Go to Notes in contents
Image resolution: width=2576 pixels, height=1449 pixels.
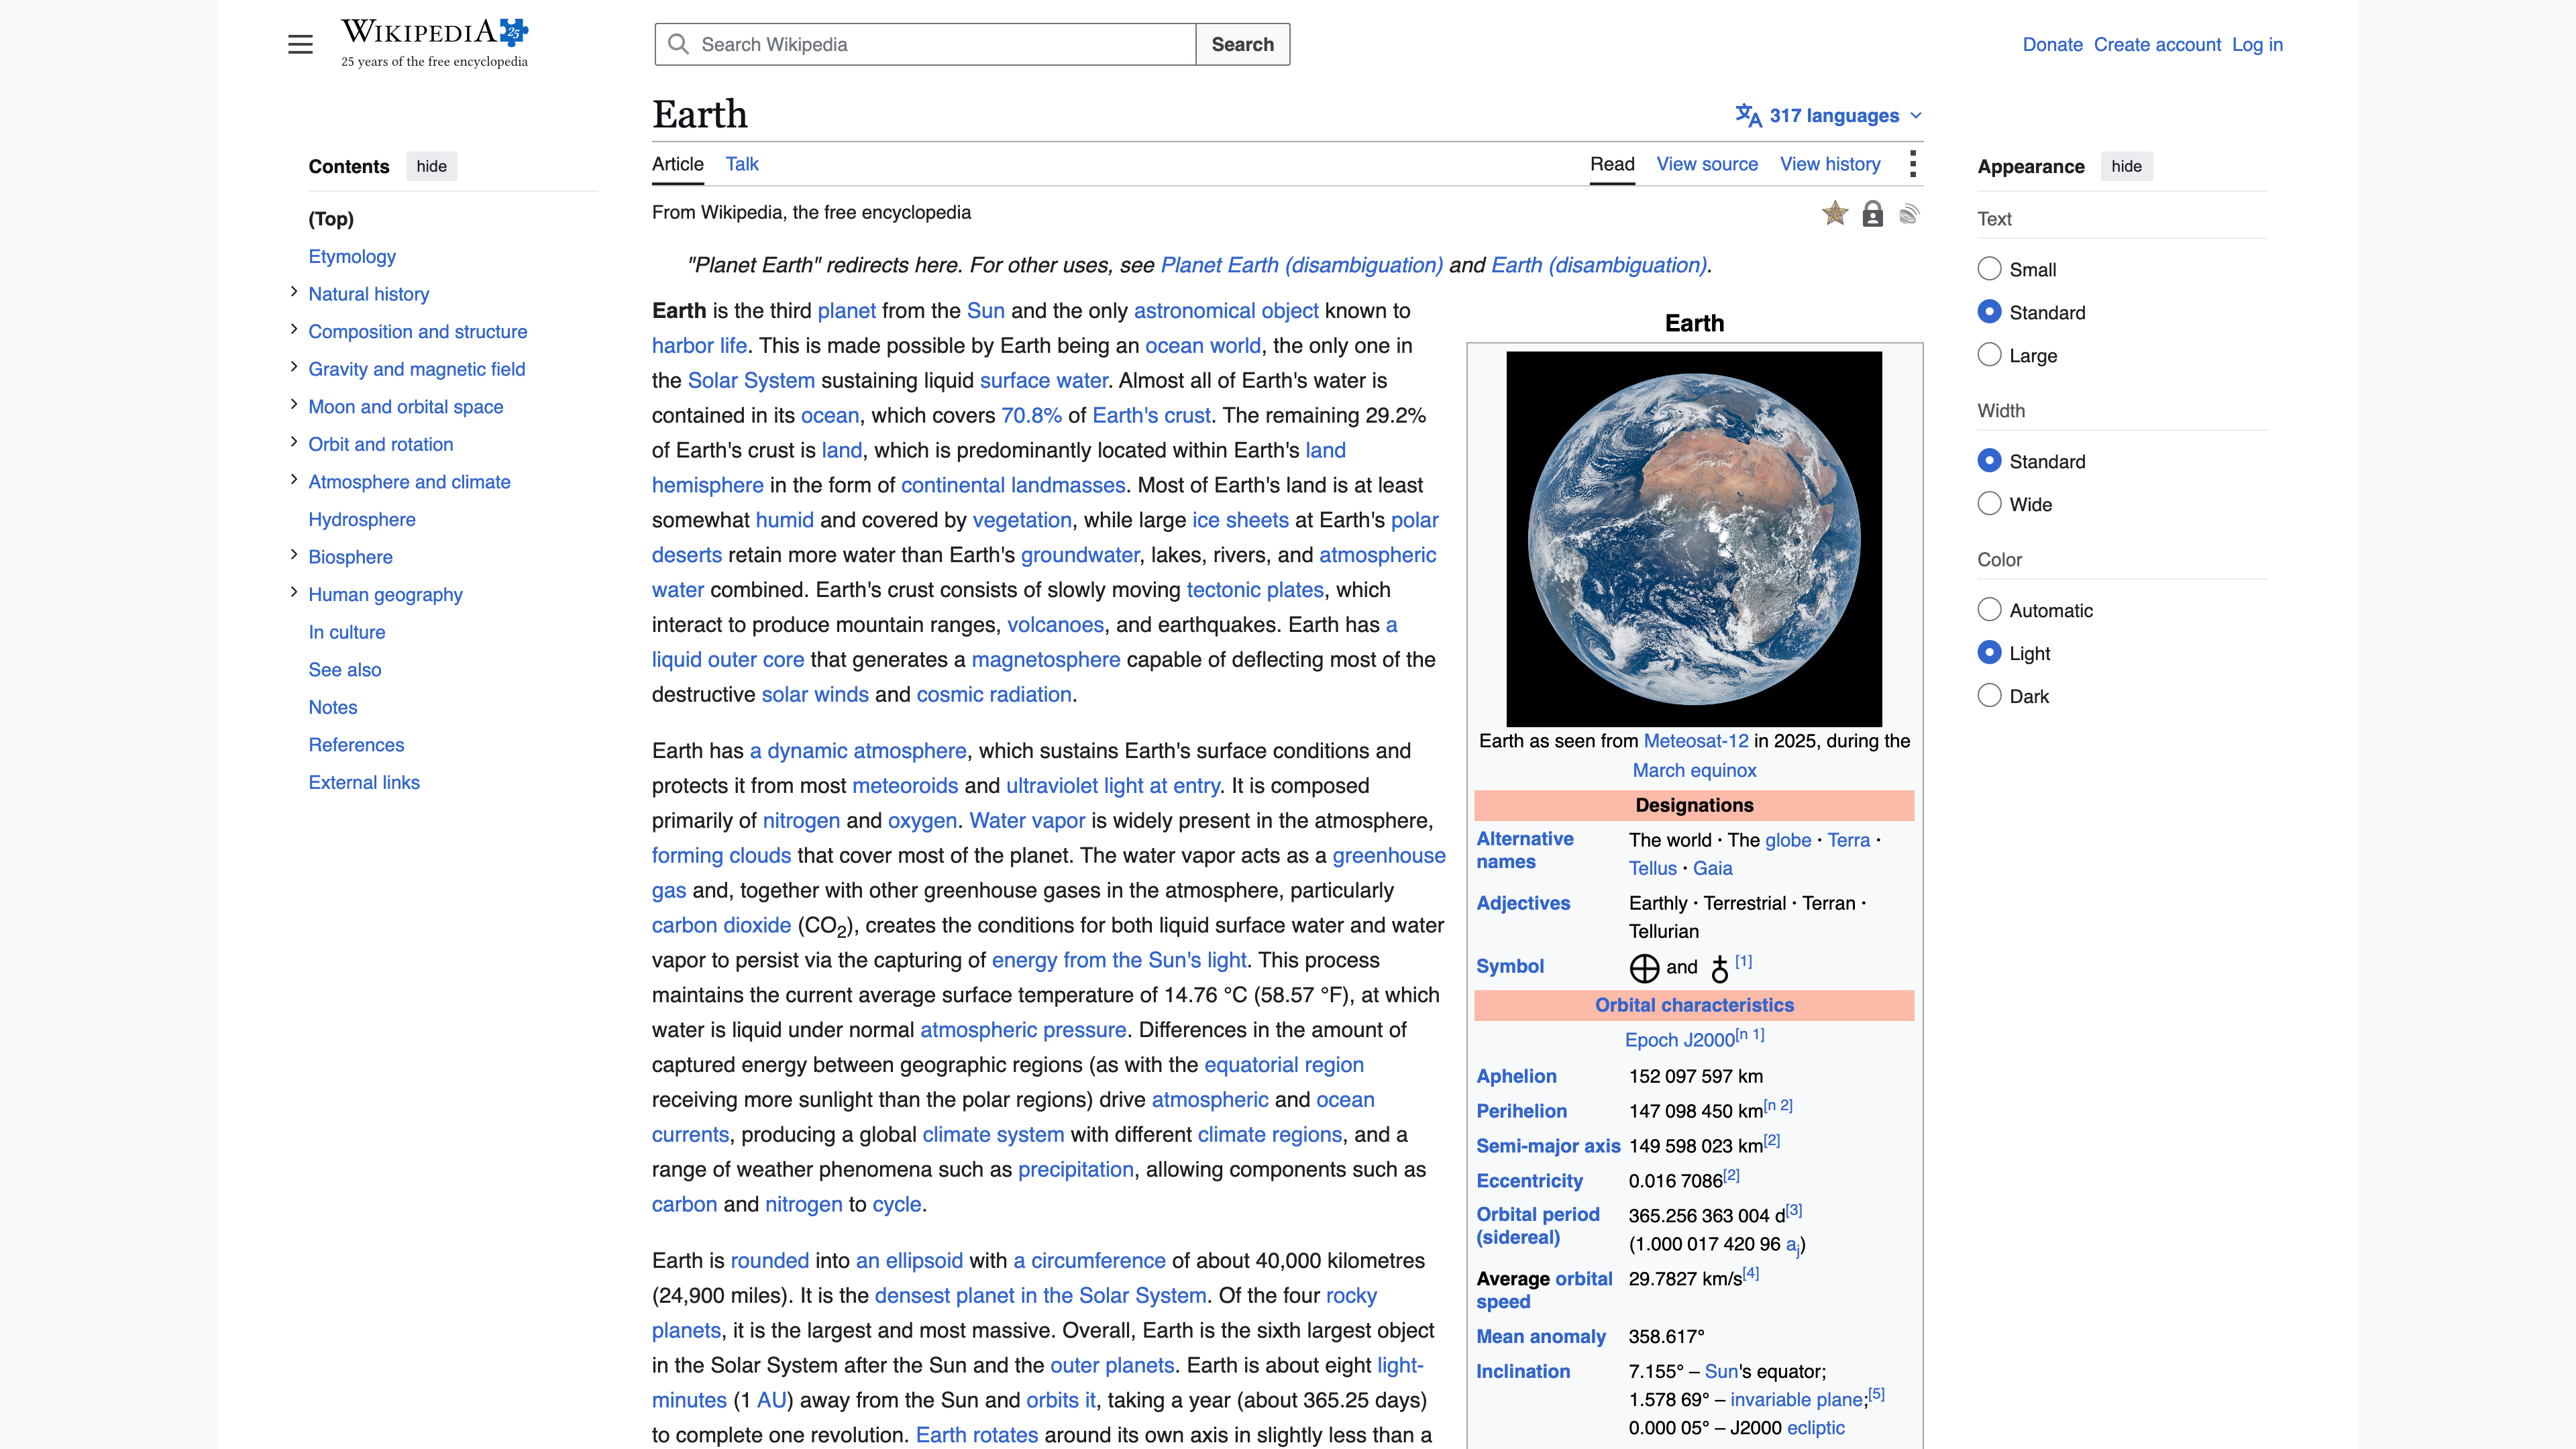pos(333,707)
